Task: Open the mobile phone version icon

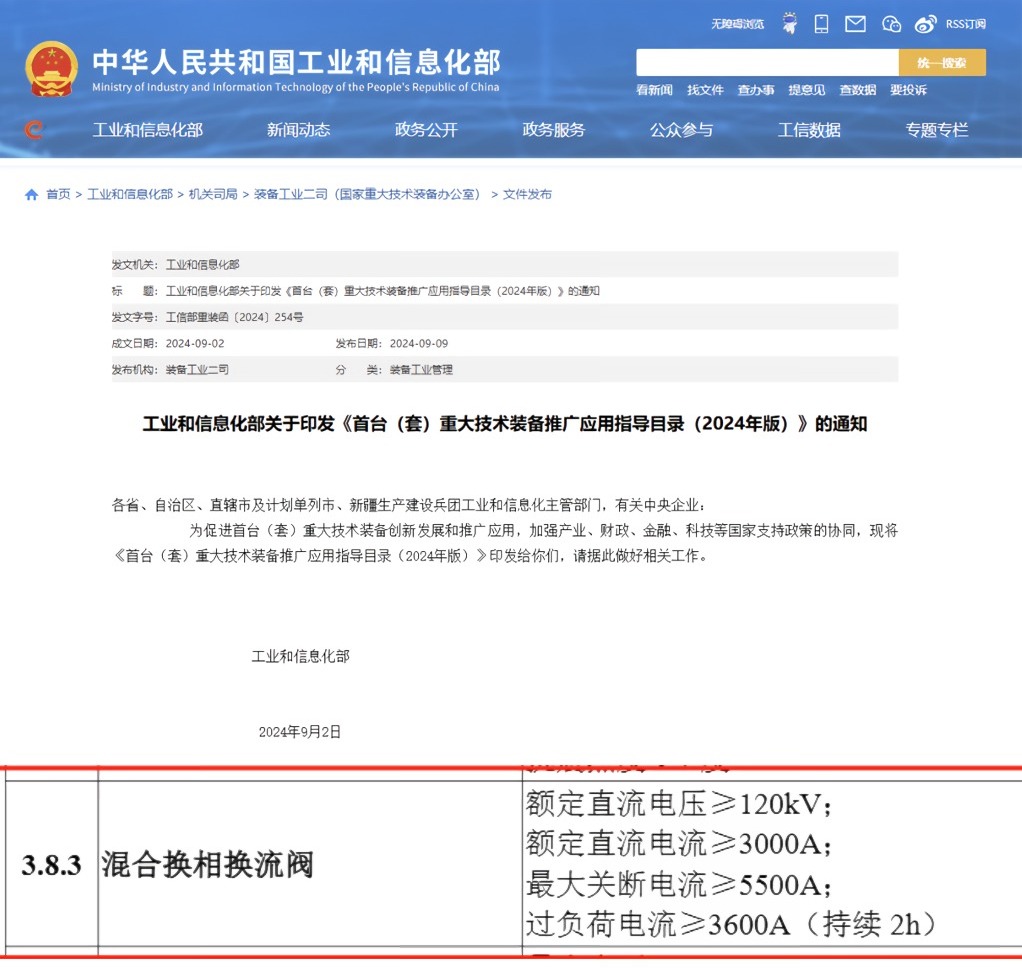Action: click(x=821, y=24)
